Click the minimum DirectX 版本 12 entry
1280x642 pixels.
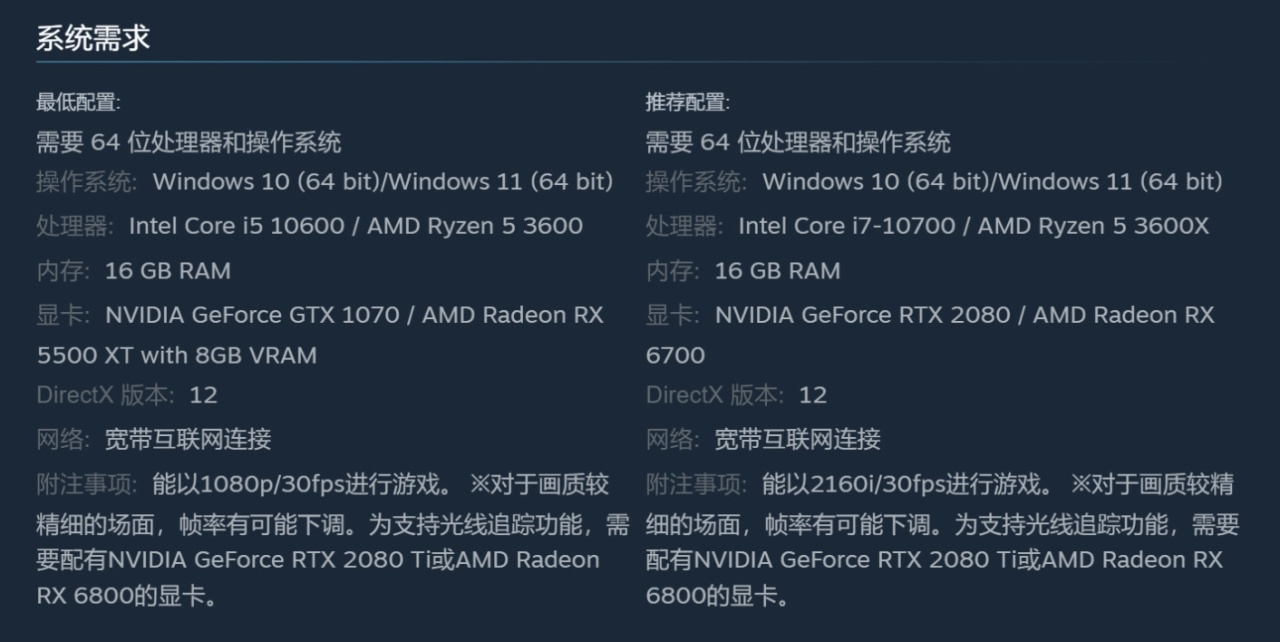[127, 395]
